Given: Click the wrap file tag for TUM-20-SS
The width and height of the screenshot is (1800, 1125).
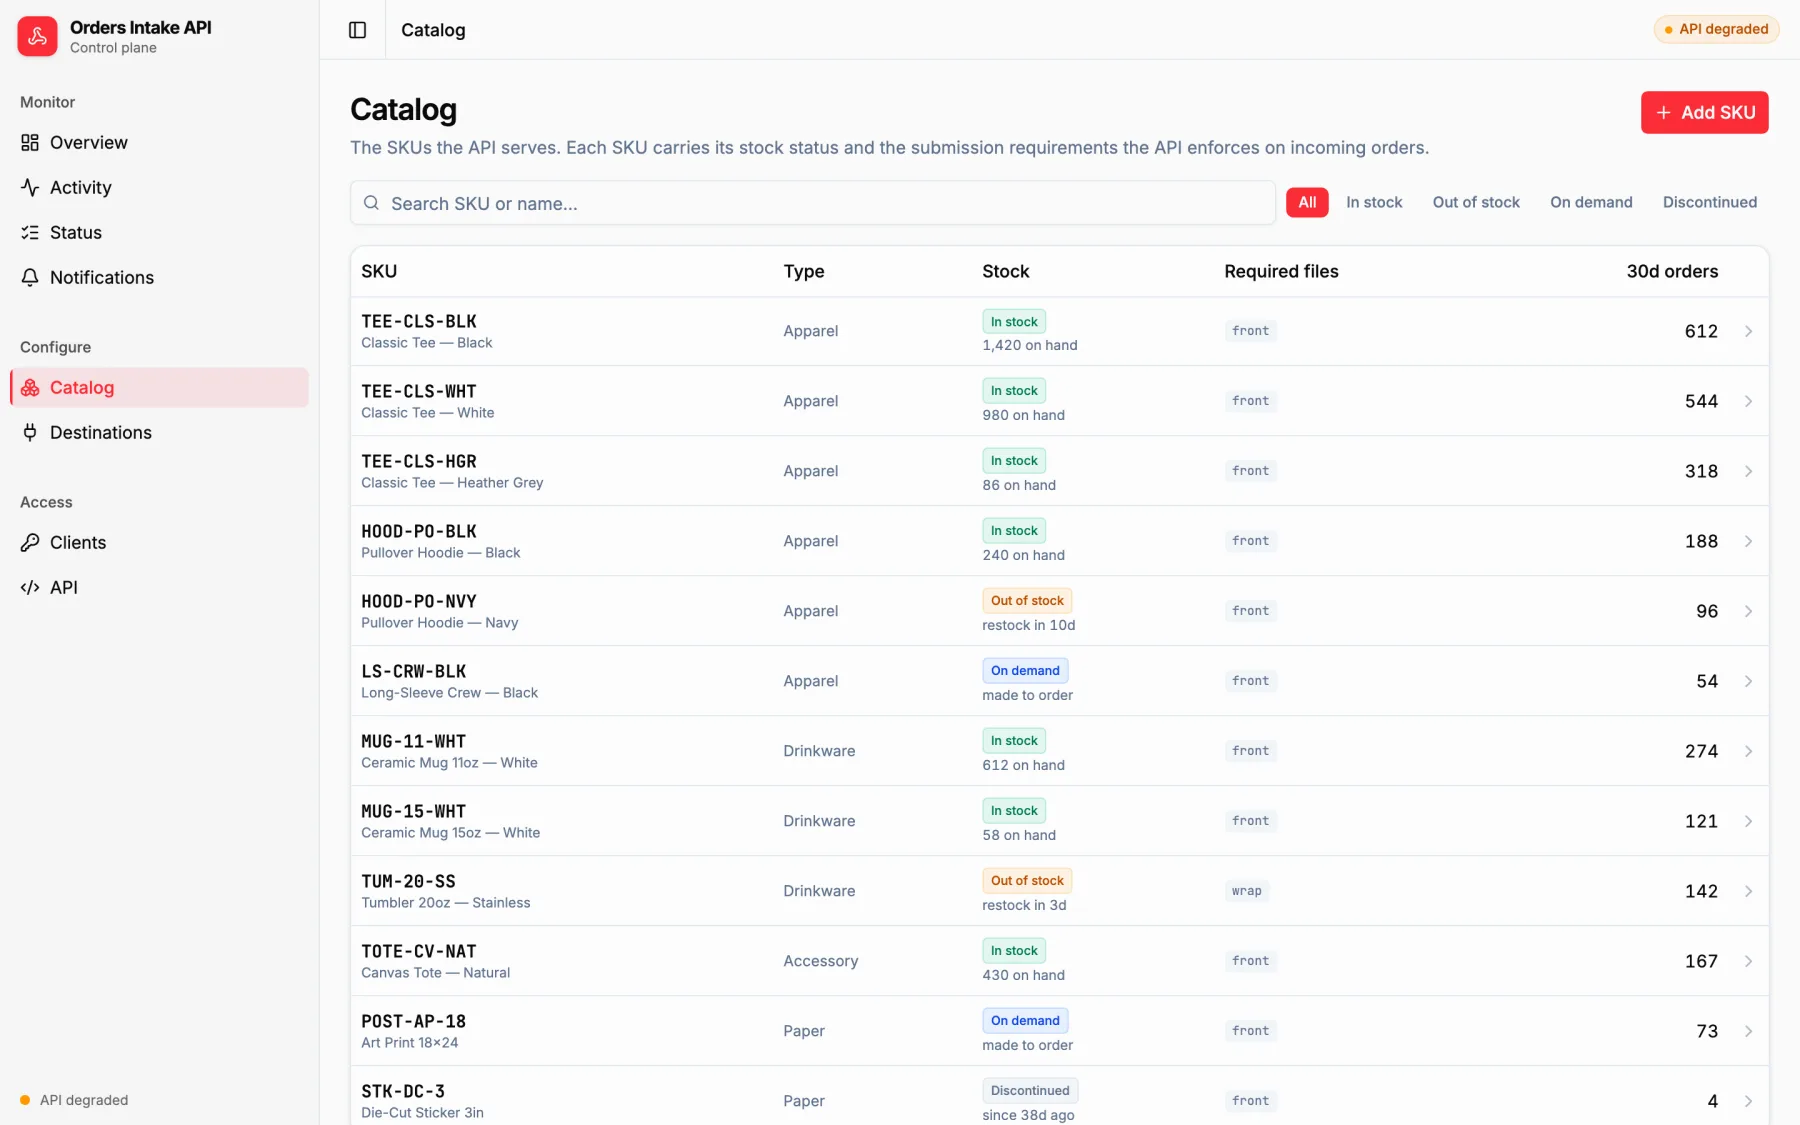Looking at the screenshot, I should [1246, 891].
